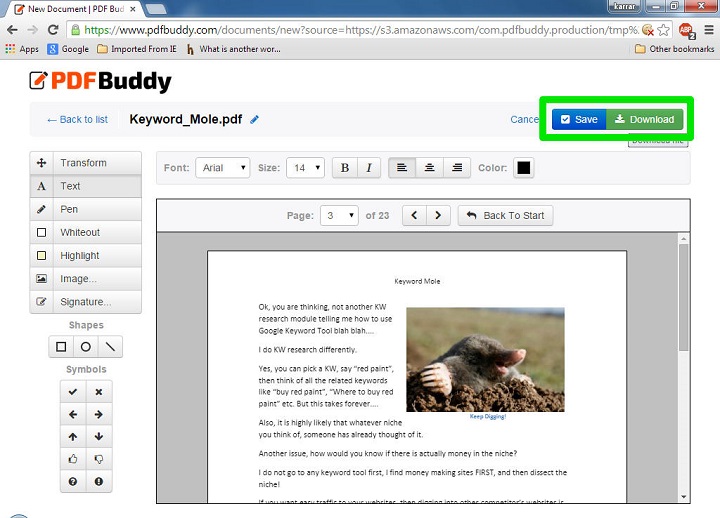Align text to the right
Viewport: 720px width, 518px height.
457,168
